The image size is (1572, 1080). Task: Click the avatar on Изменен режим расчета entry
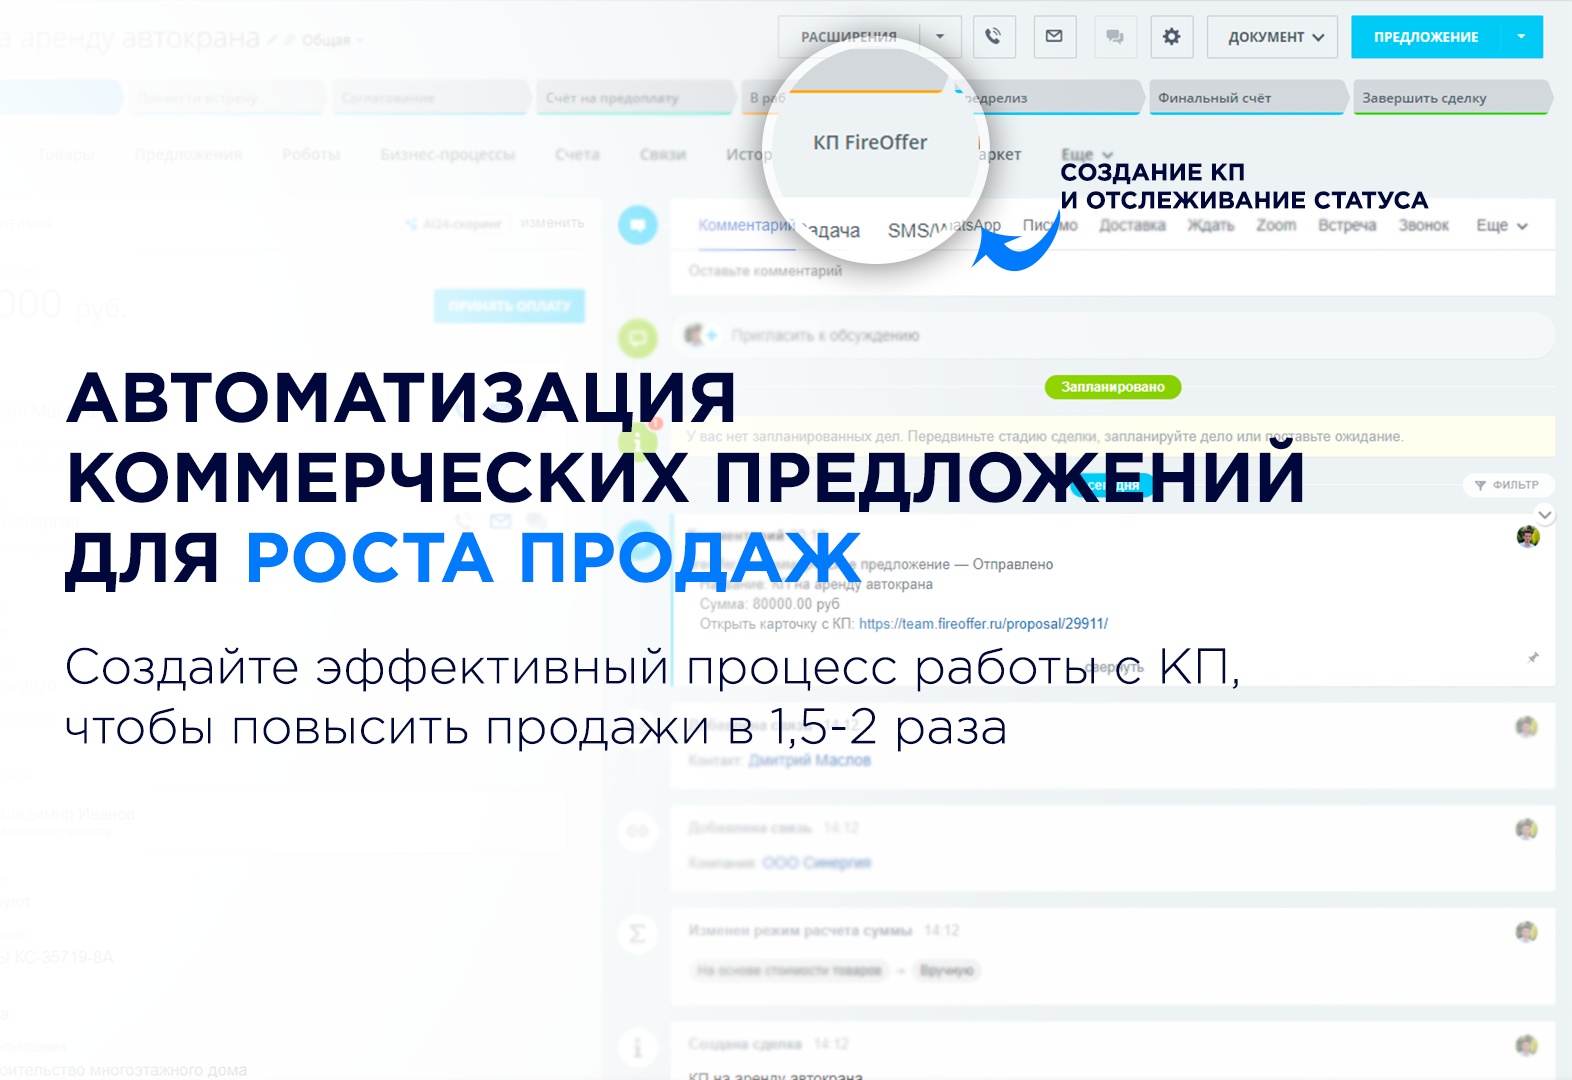pos(1526,932)
